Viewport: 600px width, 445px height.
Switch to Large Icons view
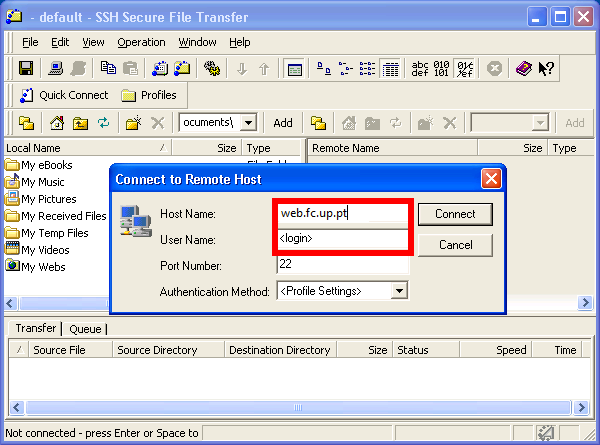coord(324,68)
